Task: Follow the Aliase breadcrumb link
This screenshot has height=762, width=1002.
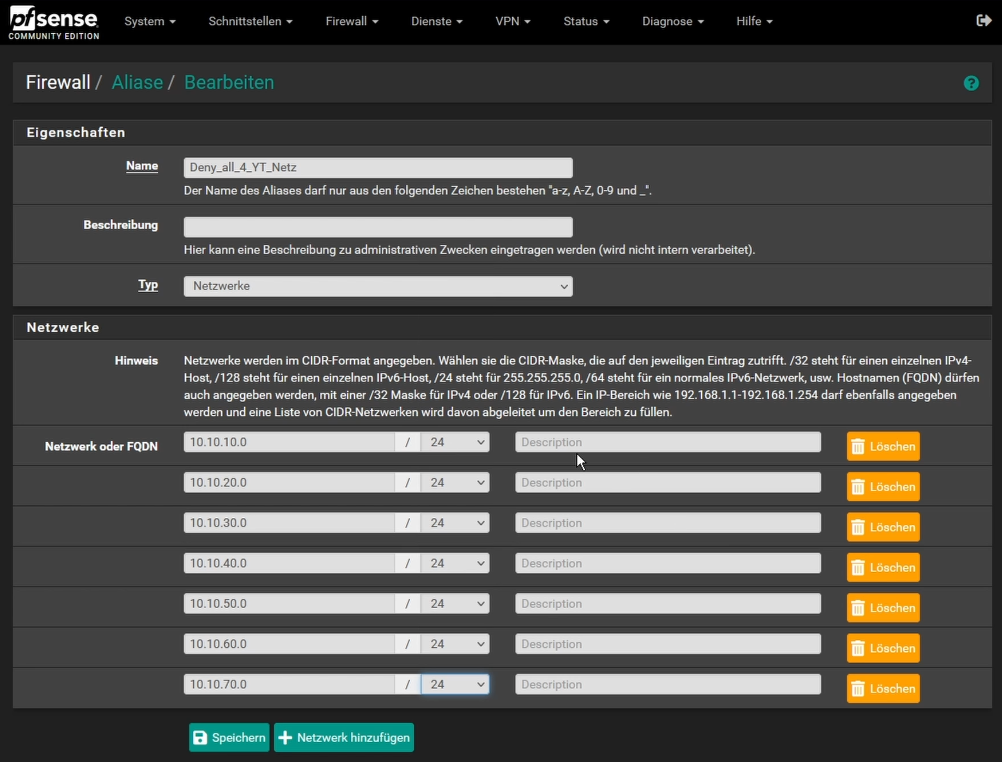Action: (x=137, y=82)
